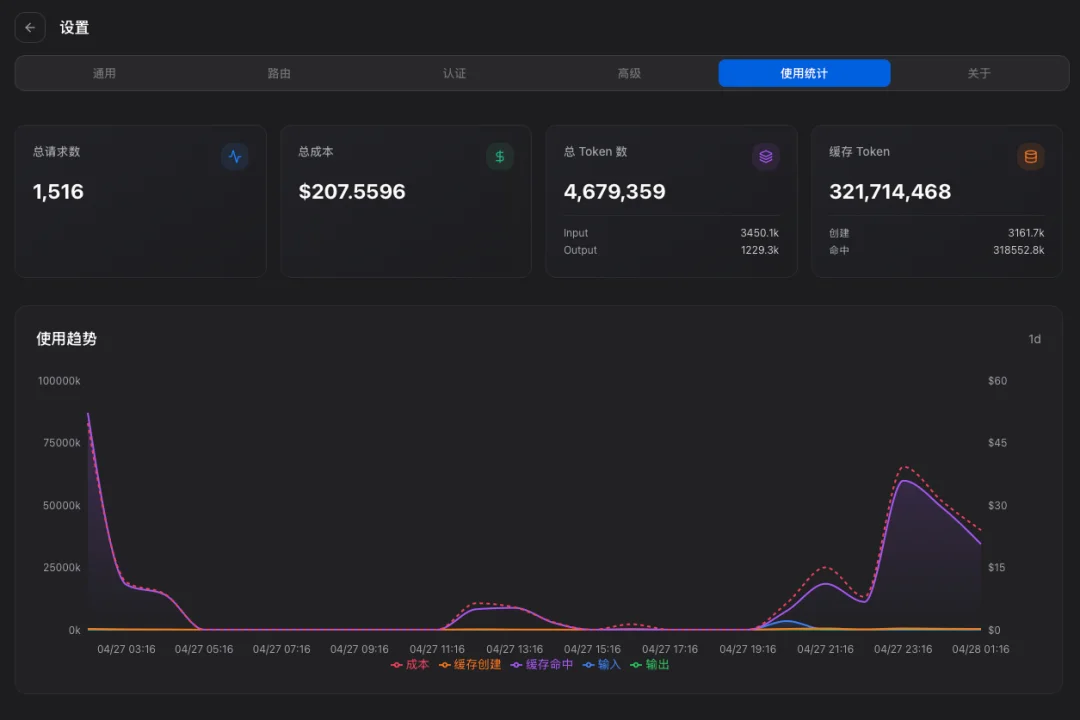The image size is (1080, 720).
Task: Switch to the 通用 tab
Action: pos(104,72)
